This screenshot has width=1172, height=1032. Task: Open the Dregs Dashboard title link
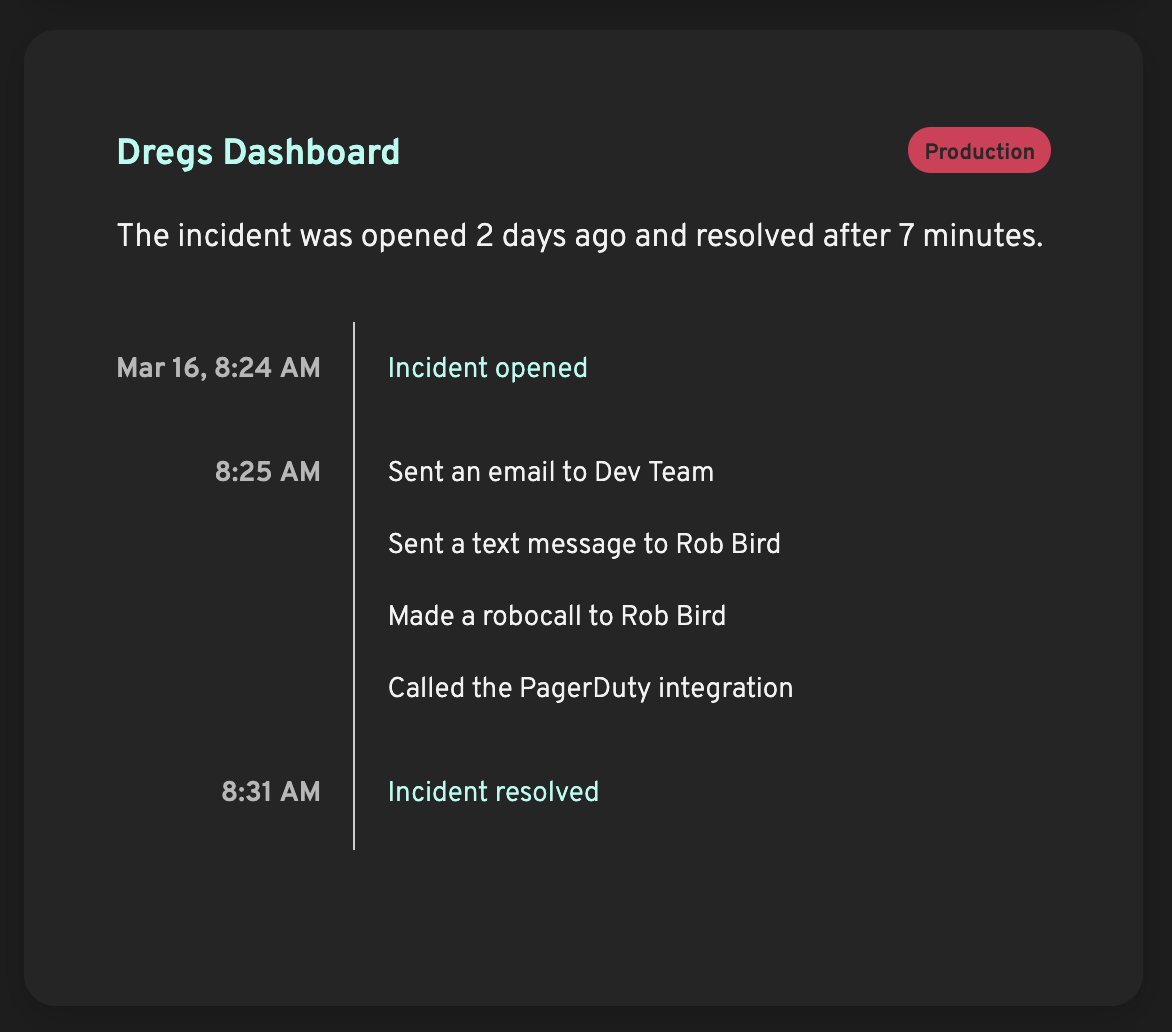click(258, 152)
